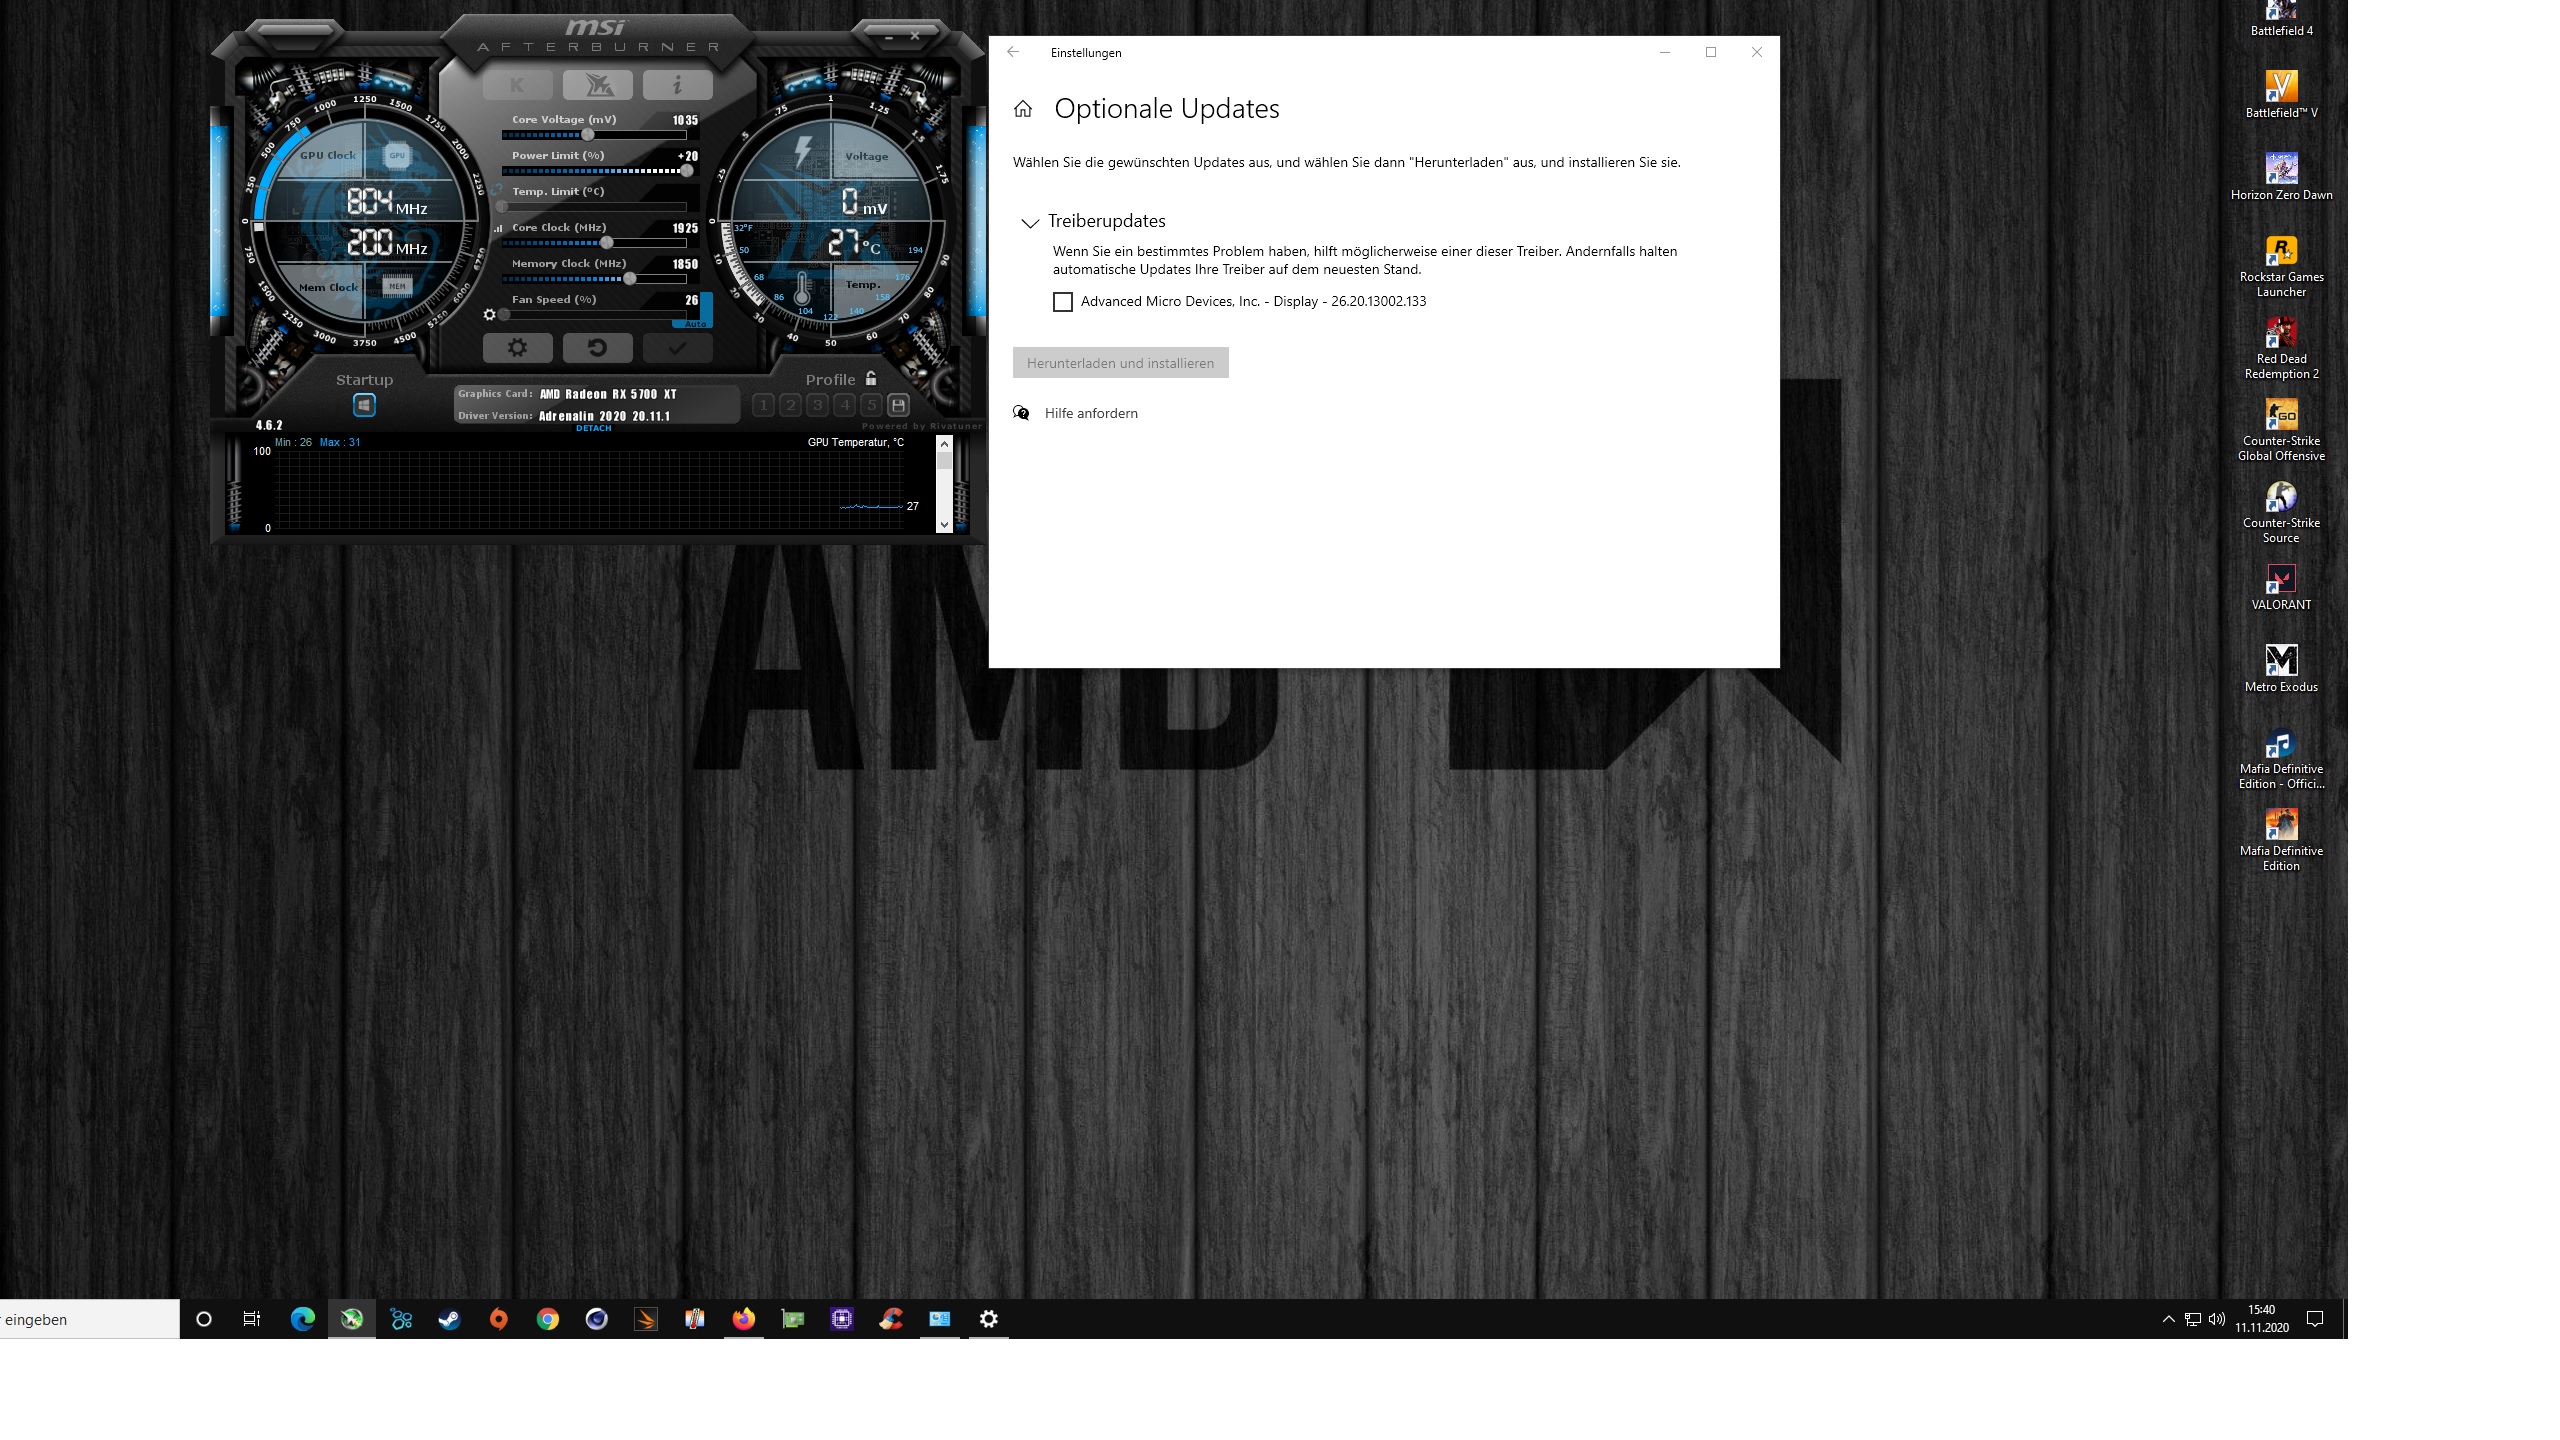The image size is (2560, 1440).
Task: Select profile slot 3
Action: 818,405
